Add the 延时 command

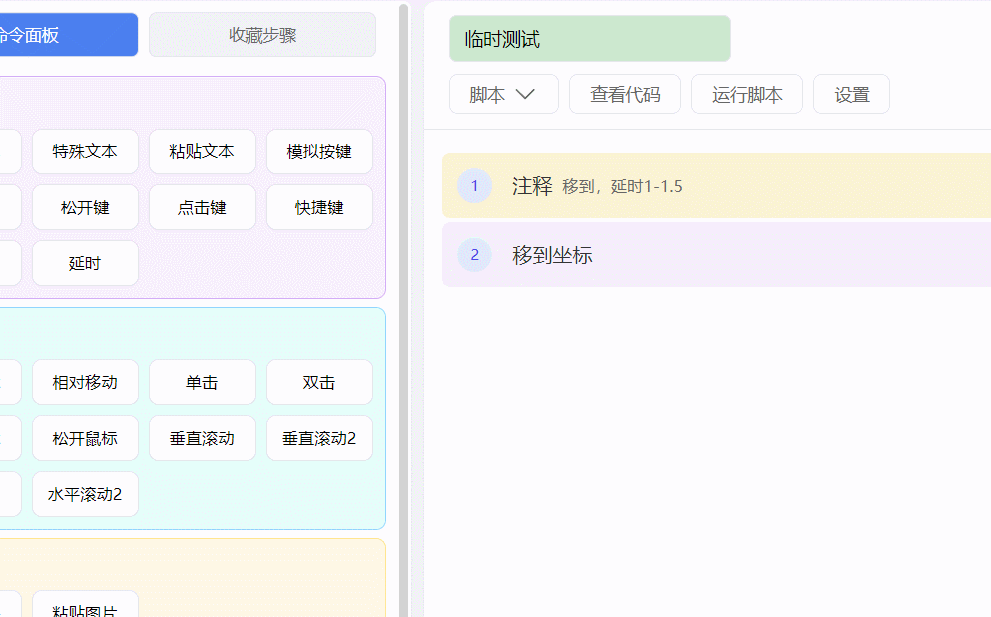tap(85, 263)
